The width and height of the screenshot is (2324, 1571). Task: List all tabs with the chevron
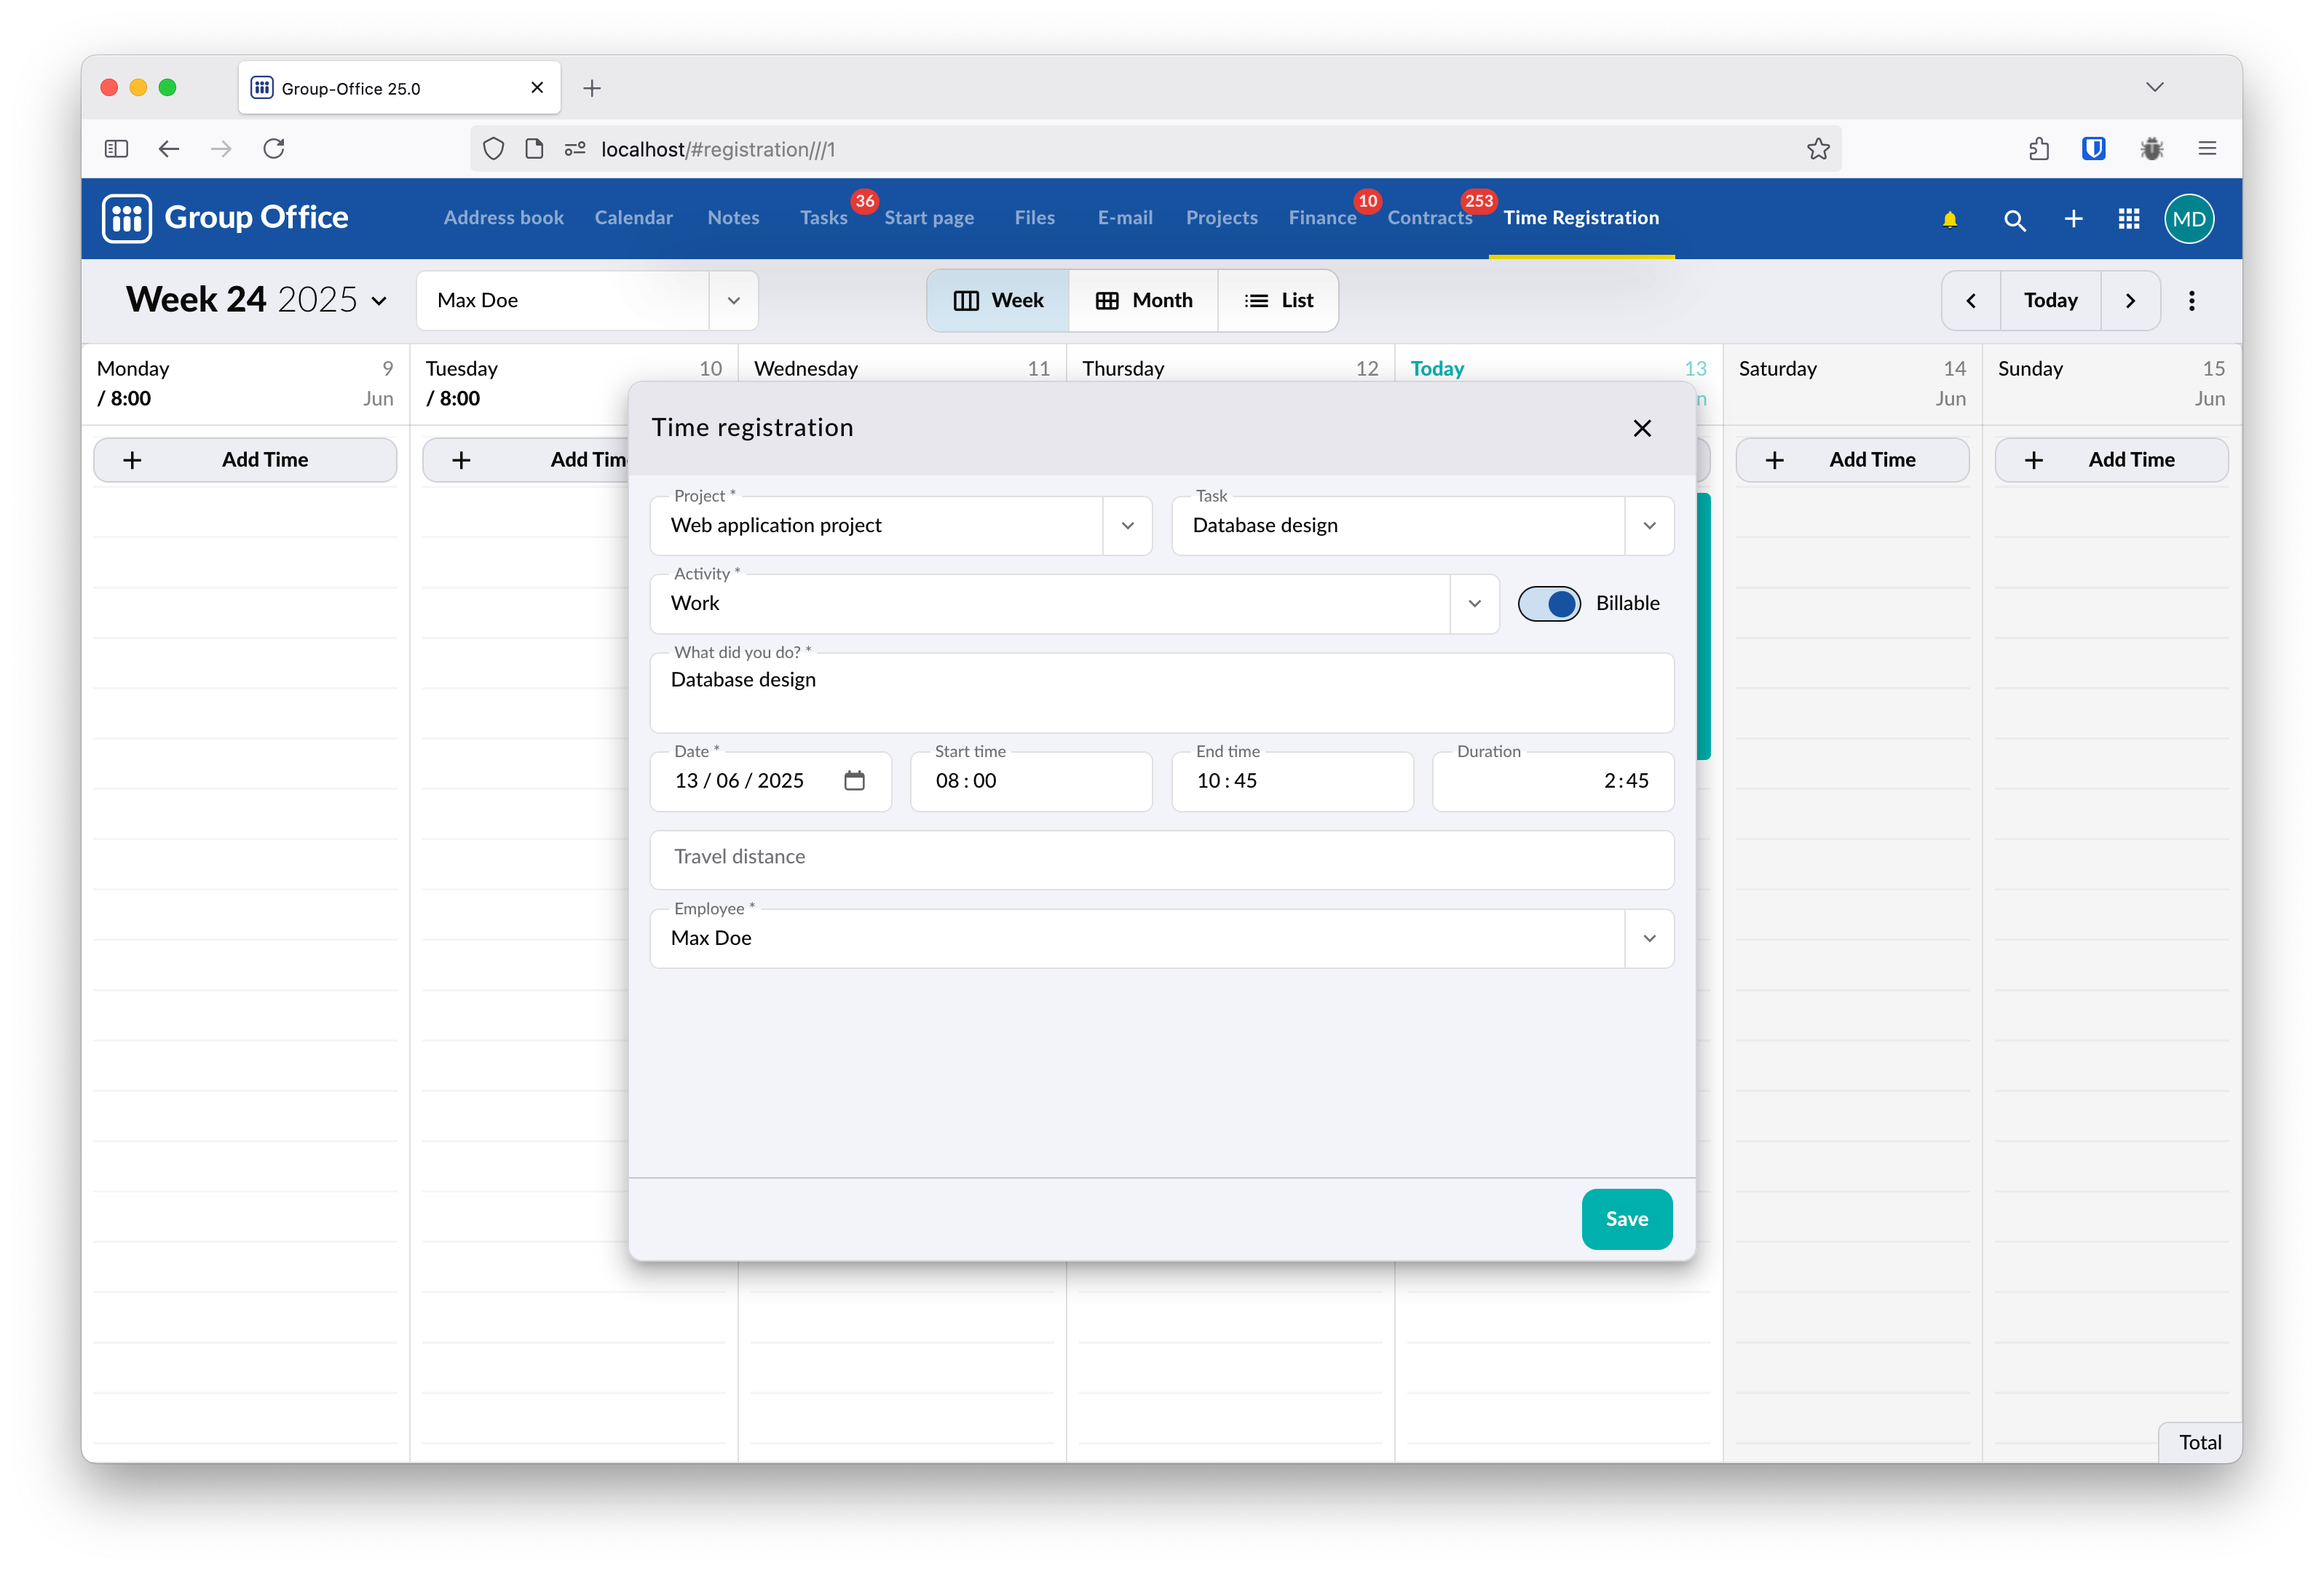[2154, 88]
